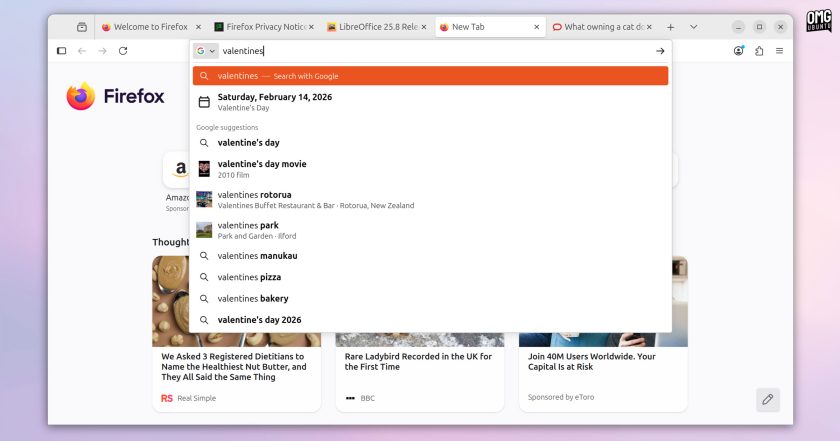Click in the address bar text field
Viewport: 840px width, 441px height.
coord(435,51)
